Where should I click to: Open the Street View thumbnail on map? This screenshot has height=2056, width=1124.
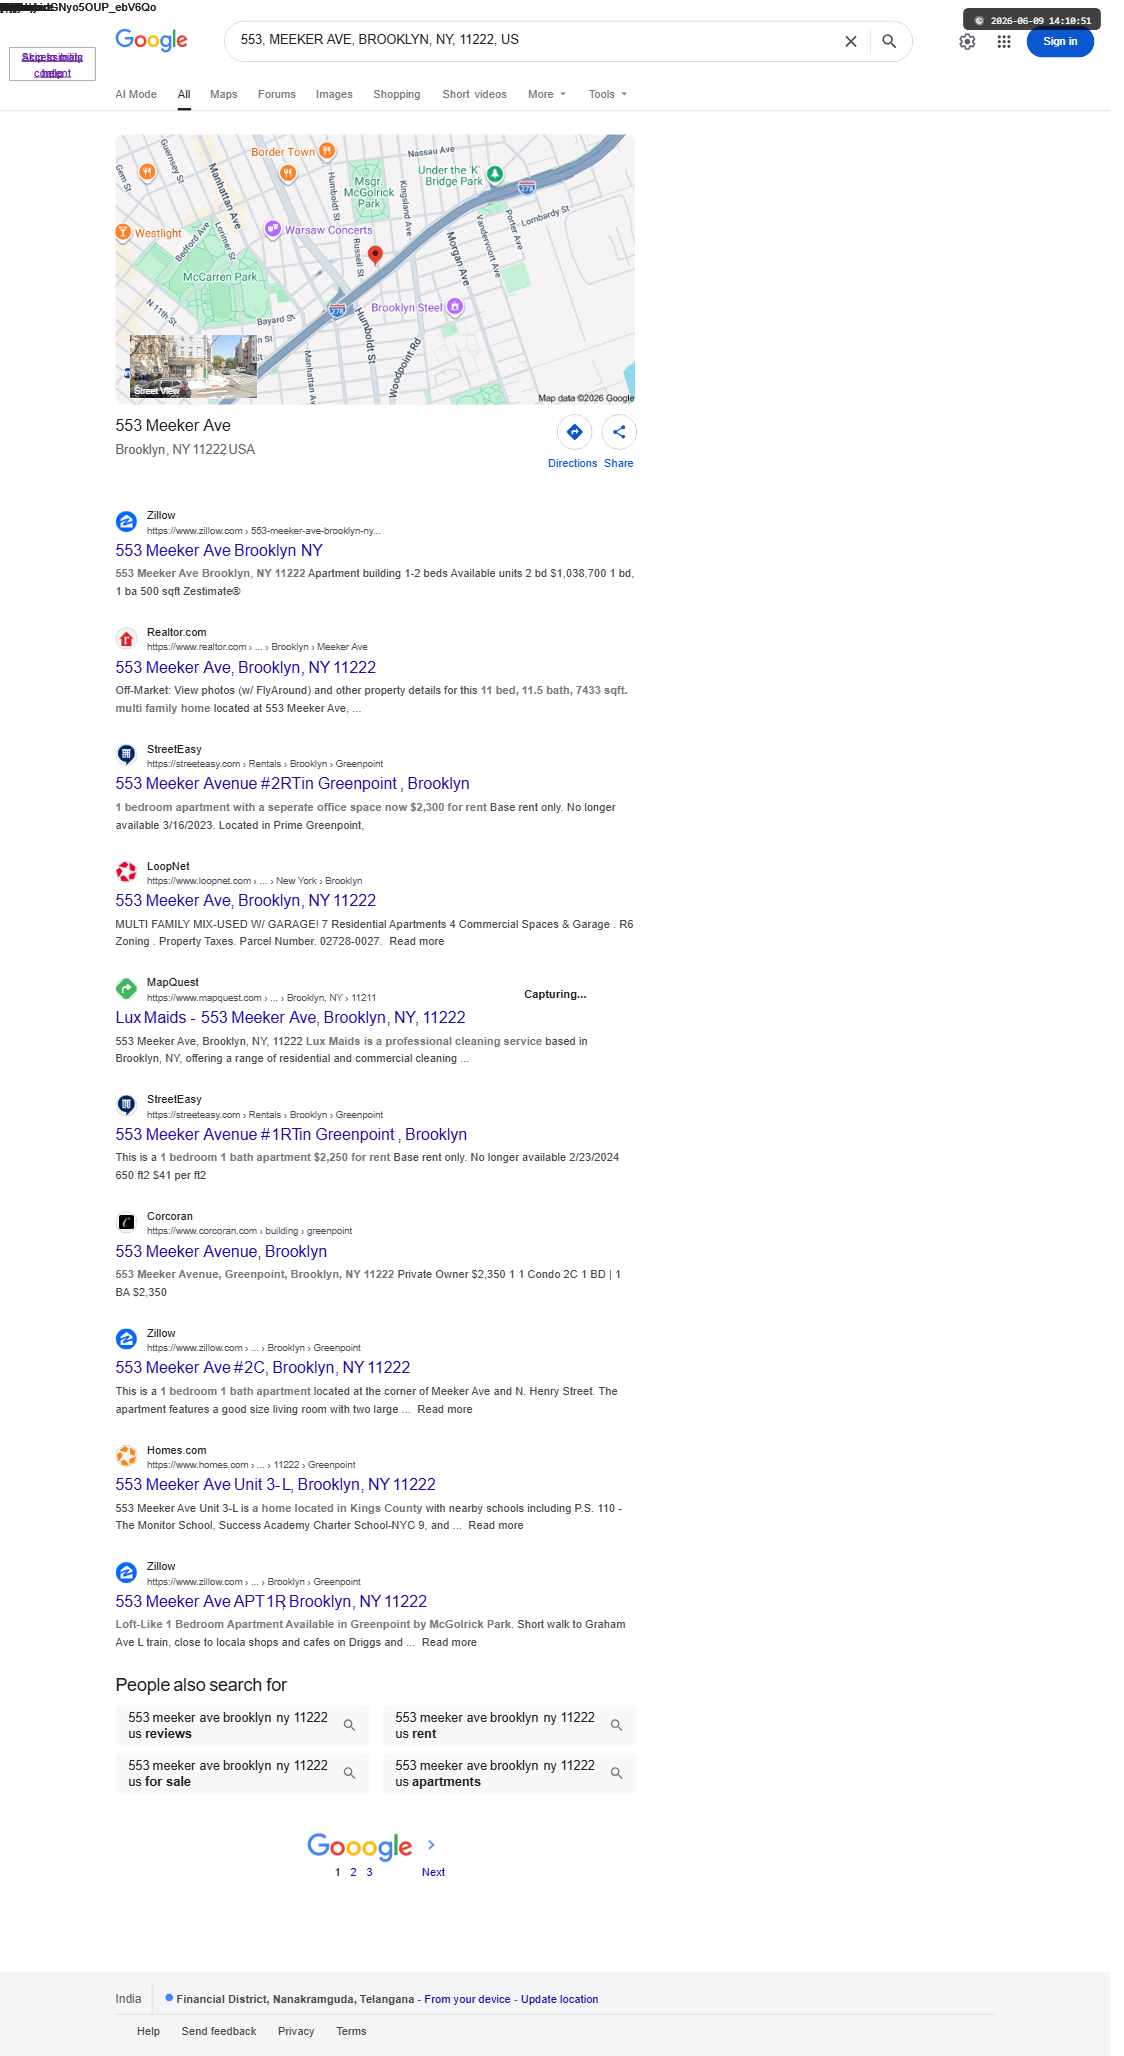pyautogui.click(x=193, y=367)
